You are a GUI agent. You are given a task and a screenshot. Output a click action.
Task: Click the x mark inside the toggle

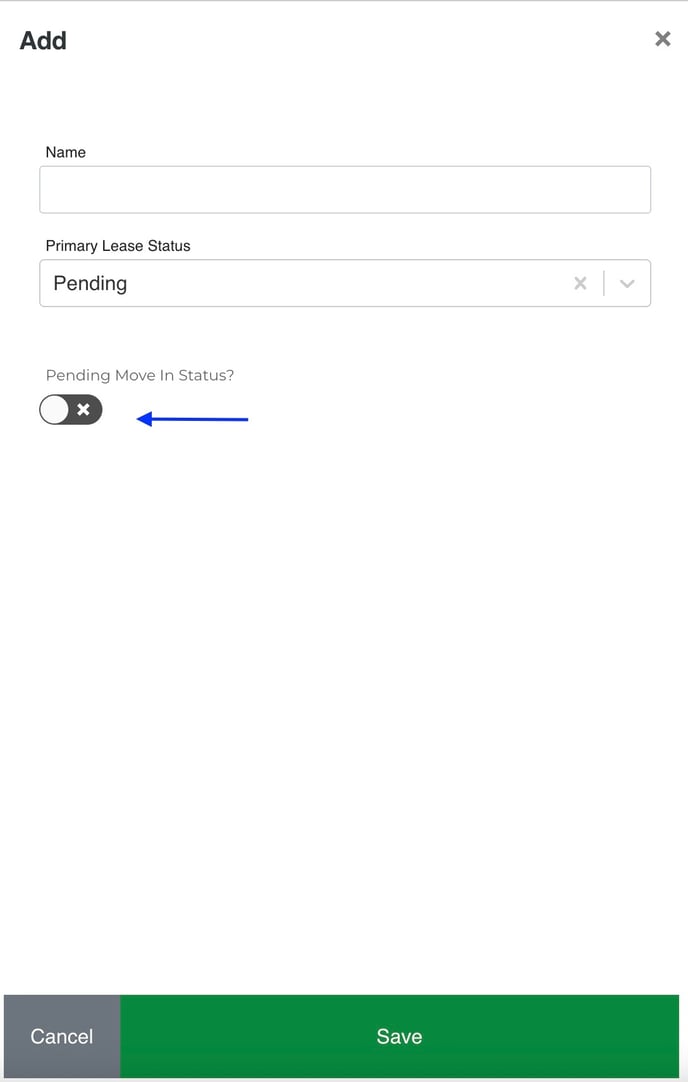click(x=84, y=409)
